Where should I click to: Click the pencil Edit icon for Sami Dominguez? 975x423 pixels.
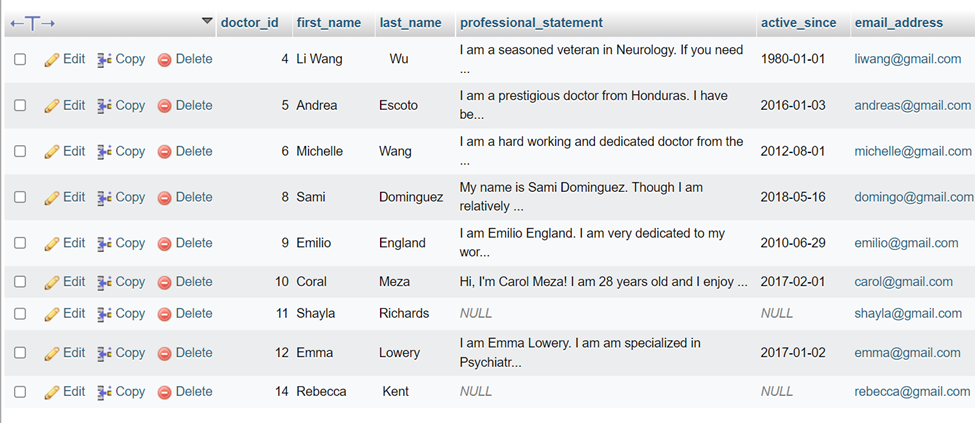(x=52, y=198)
